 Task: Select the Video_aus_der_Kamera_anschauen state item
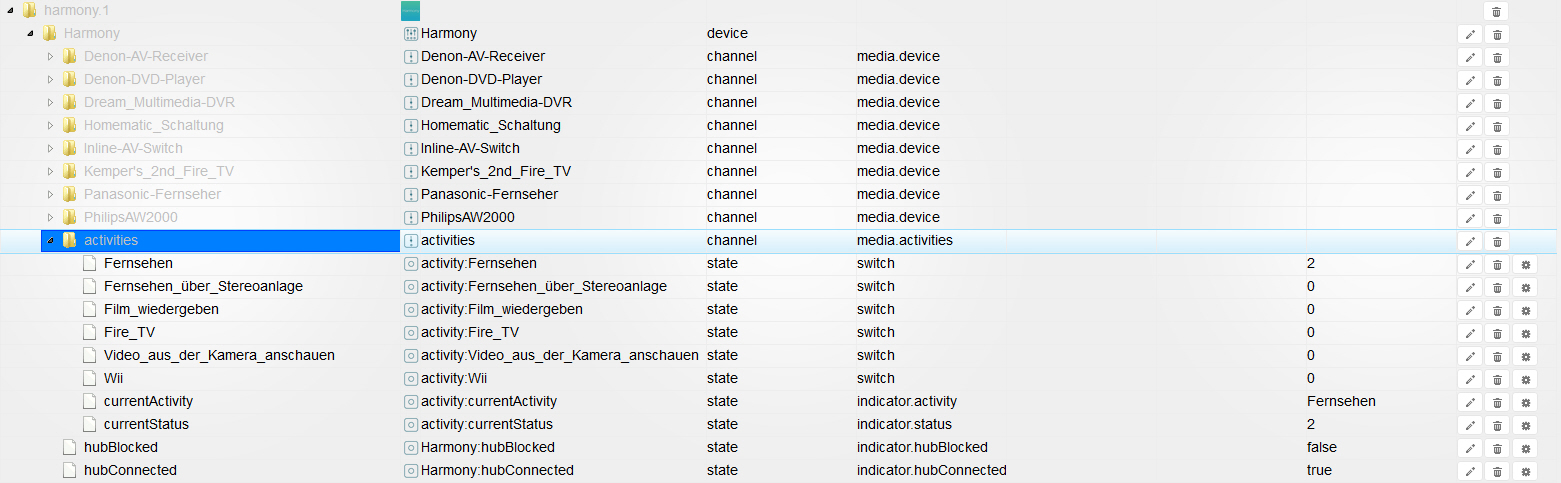coord(219,355)
